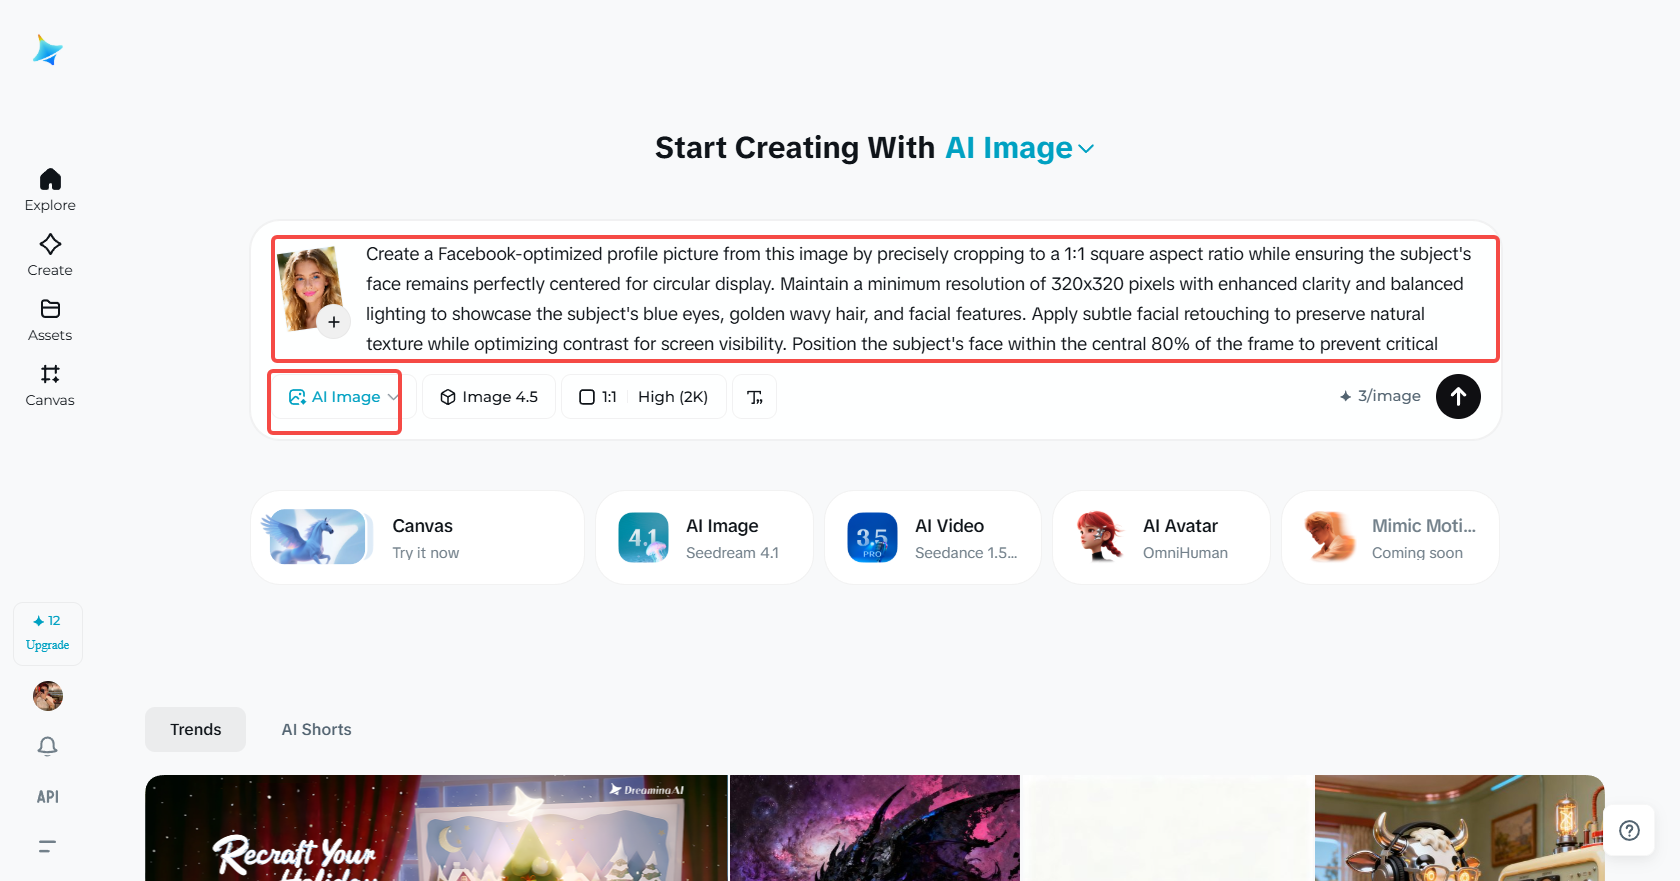Open the 1:1 High (2K) ratio selector
This screenshot has width=1680, height=881.
644,397
